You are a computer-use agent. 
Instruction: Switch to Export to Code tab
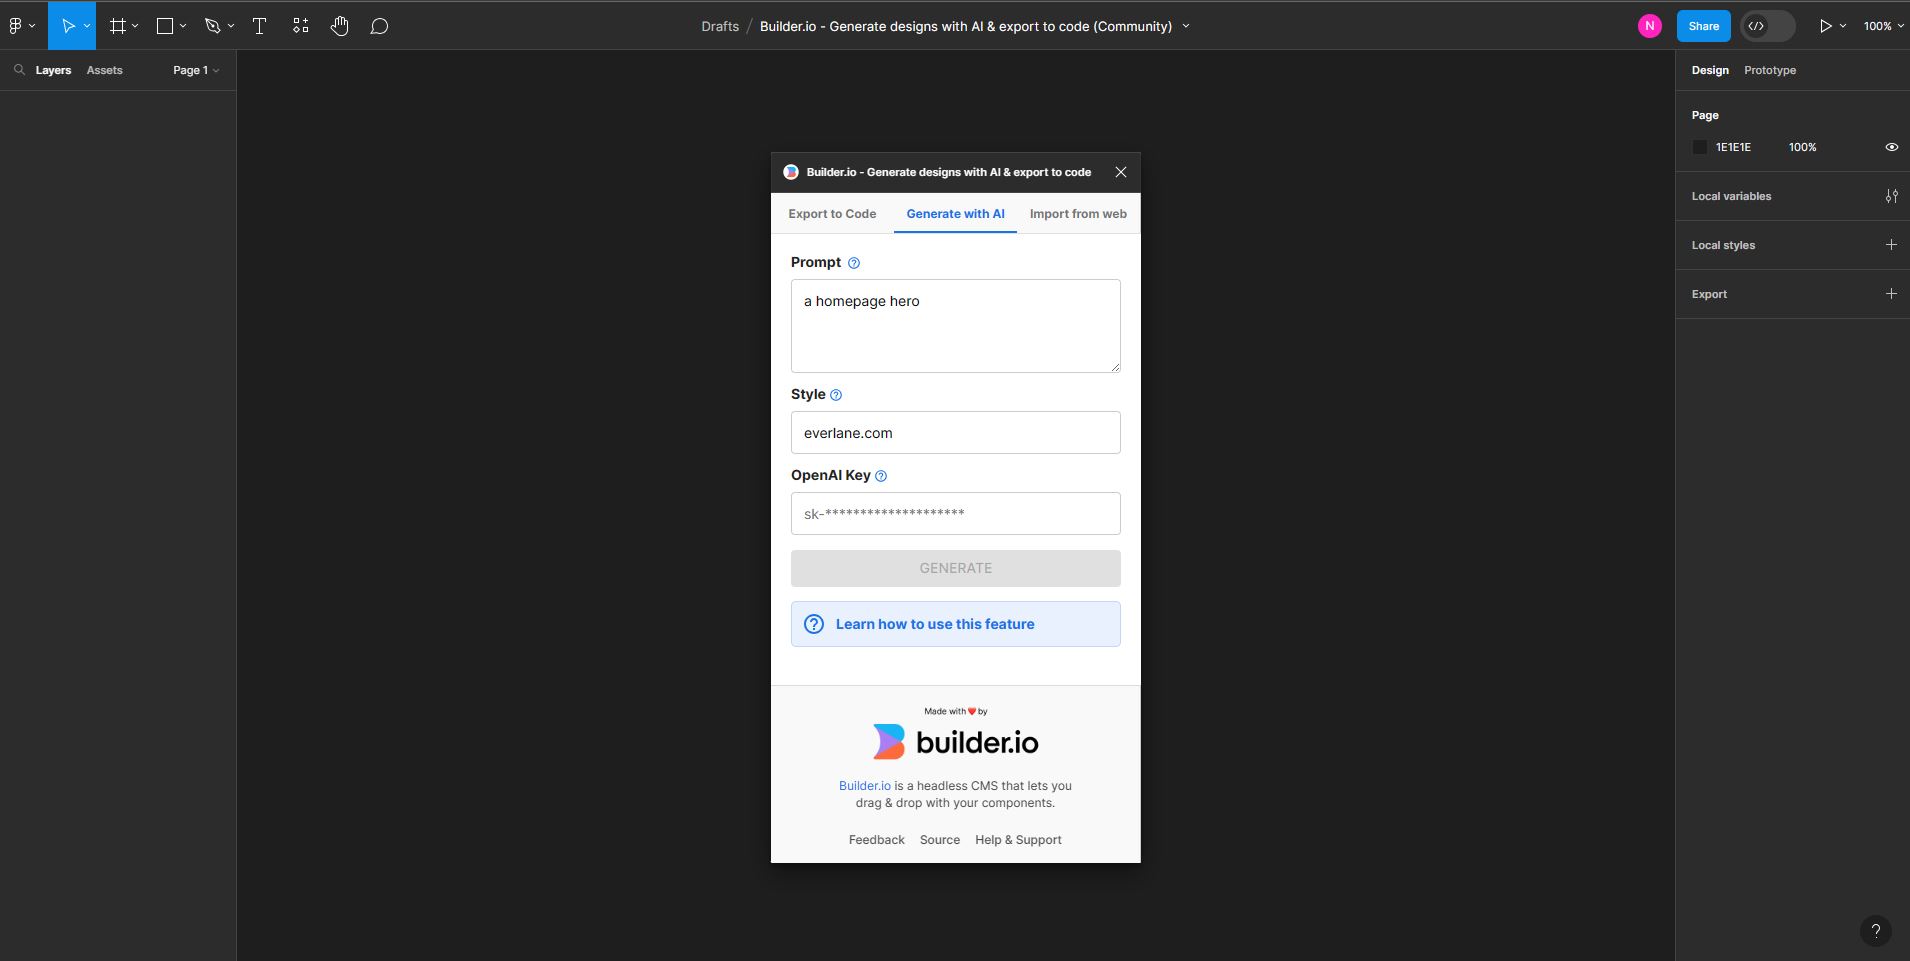click(832, 214)
